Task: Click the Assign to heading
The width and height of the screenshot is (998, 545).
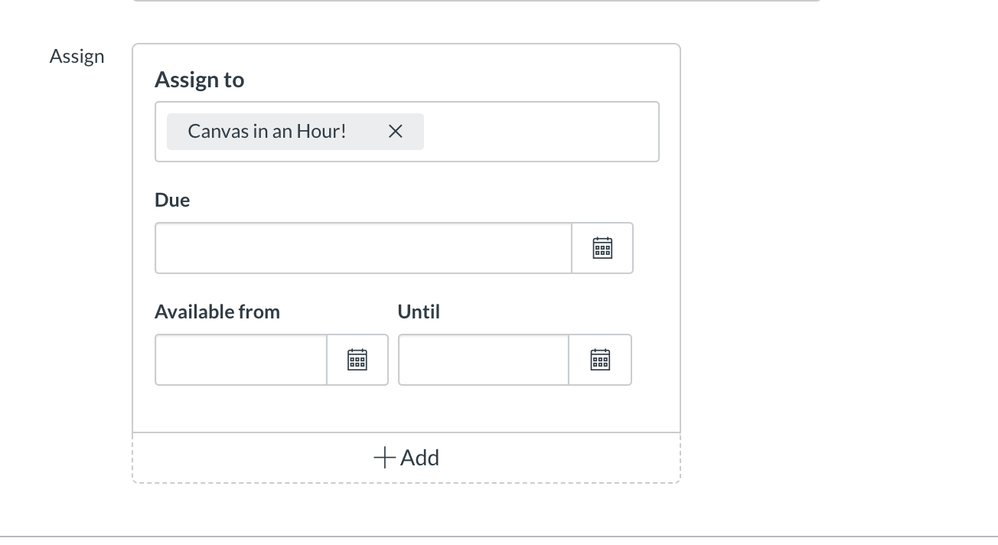Action: [x=199, y=80]
